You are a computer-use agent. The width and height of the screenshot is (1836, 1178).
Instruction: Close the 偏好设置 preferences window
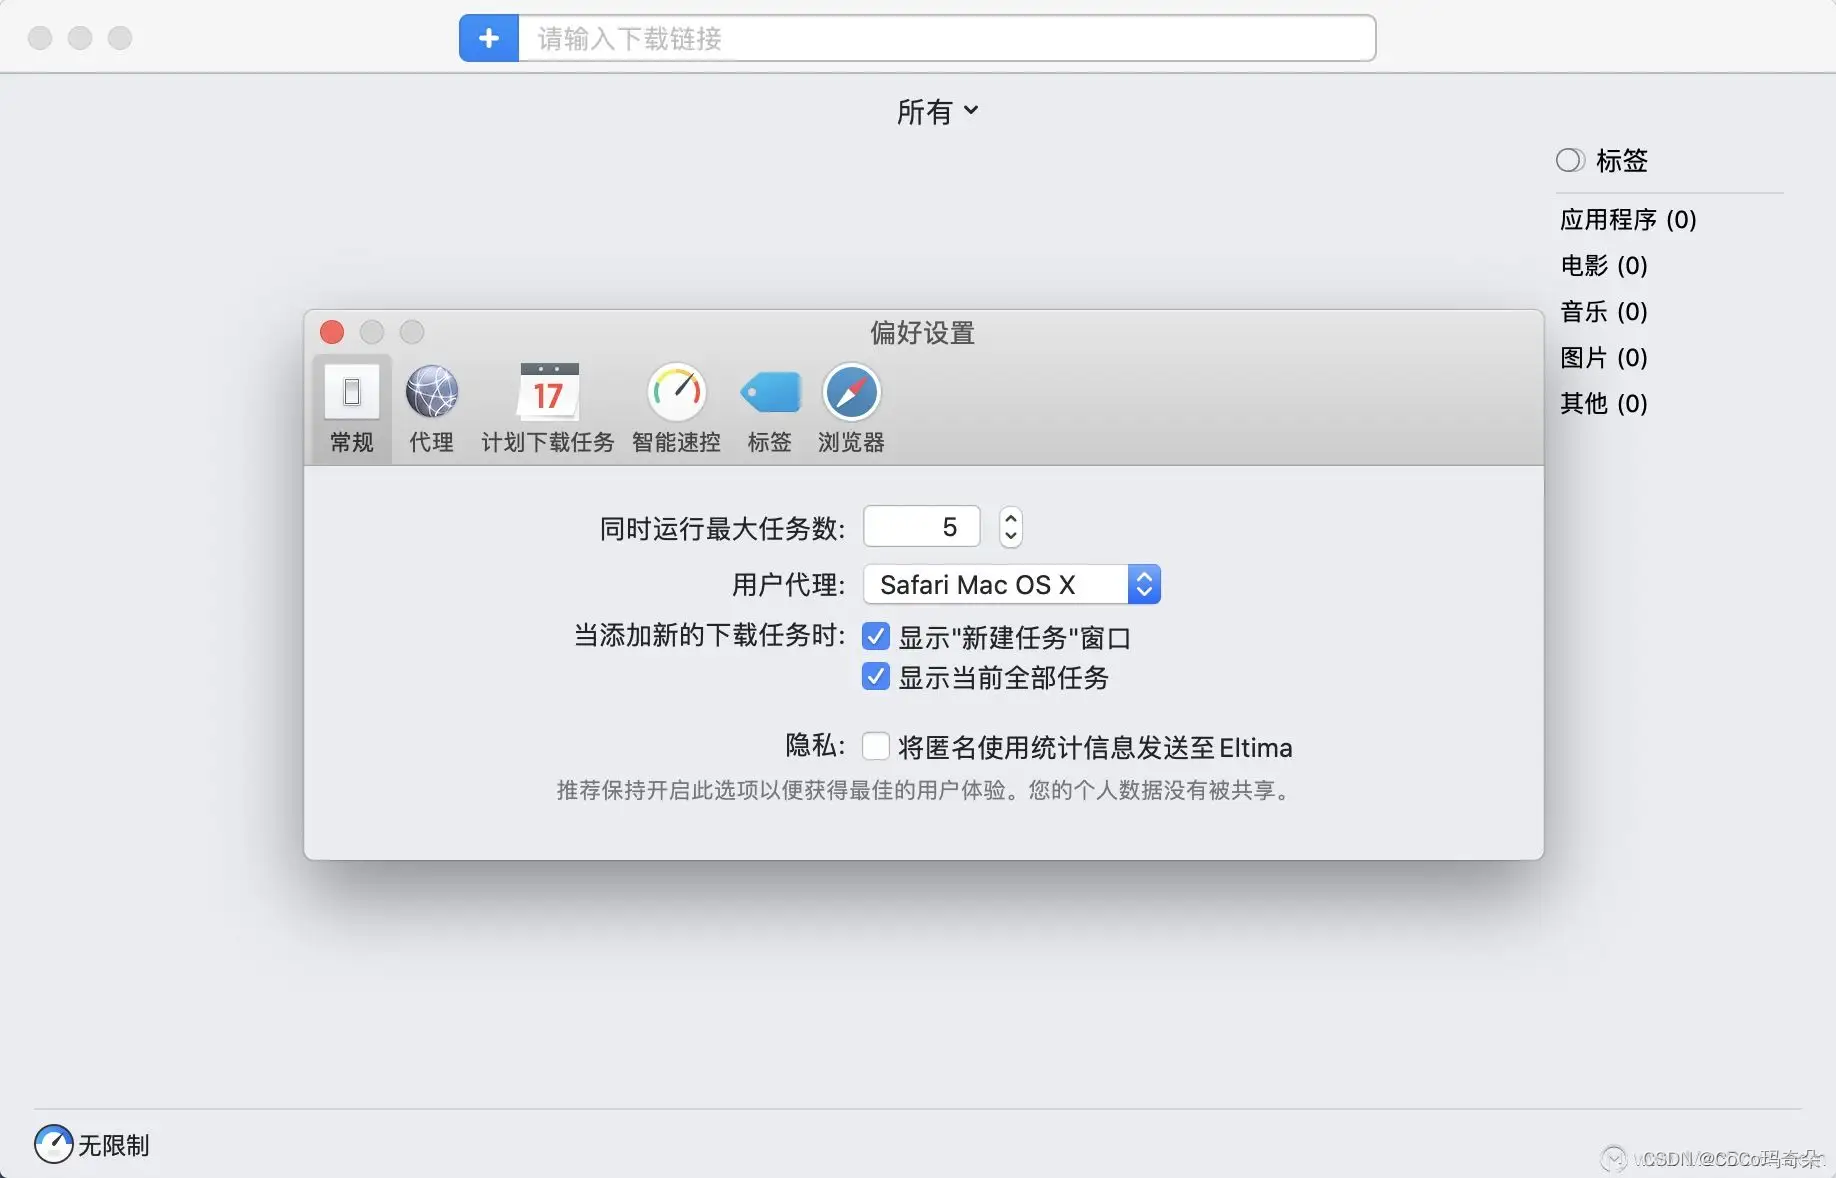tap(332, 332)
